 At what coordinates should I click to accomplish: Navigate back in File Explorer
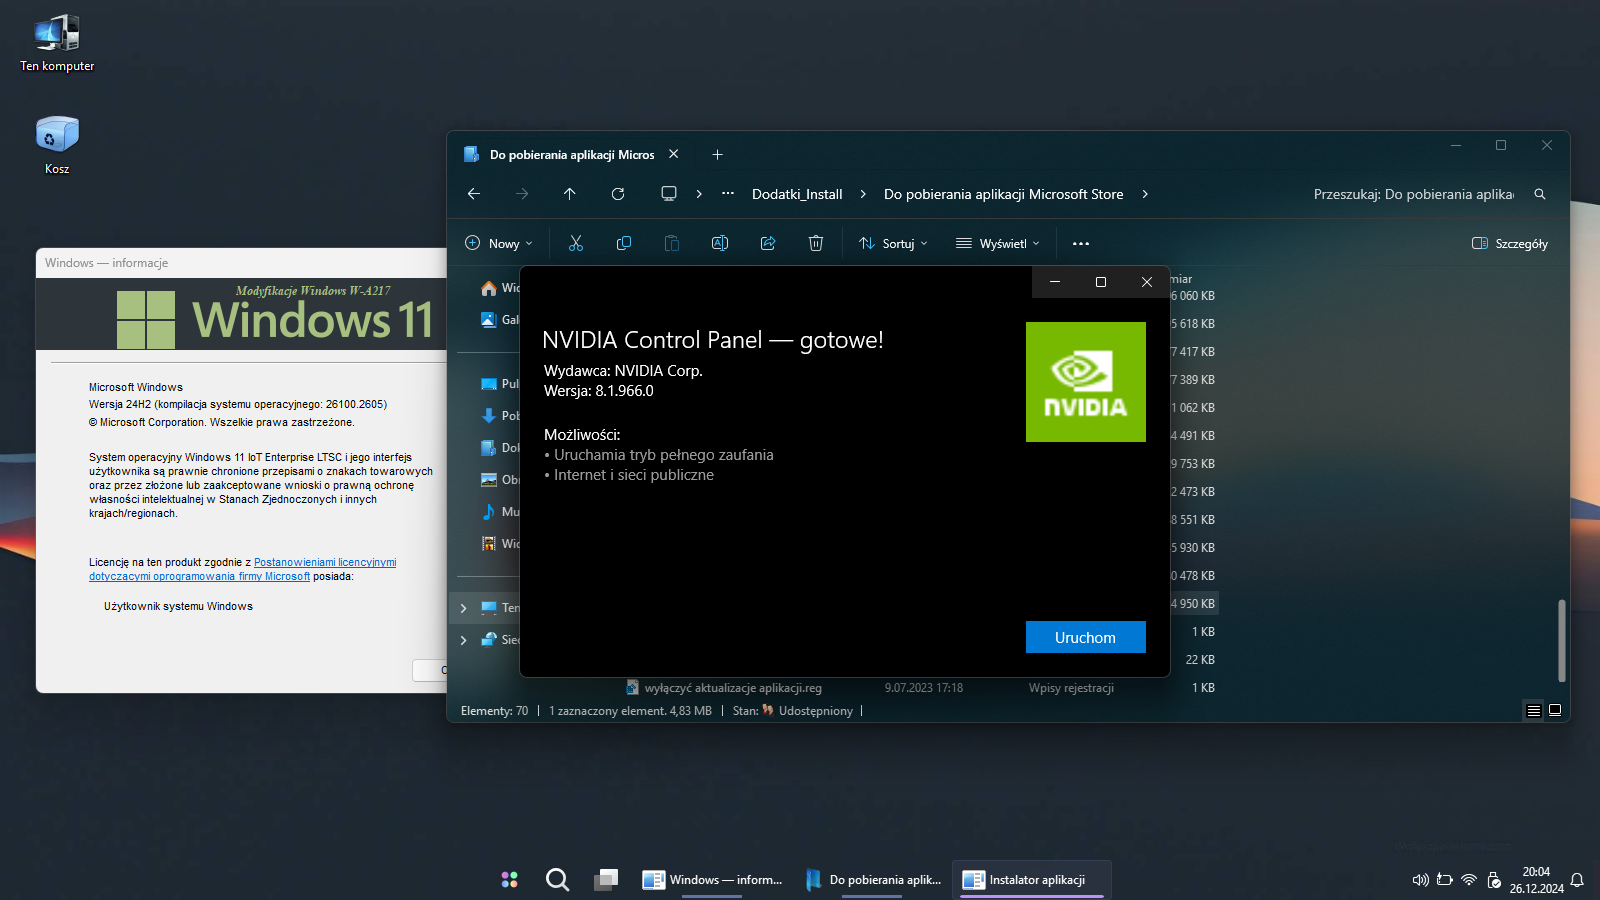pyautogui.click(x=474, y=194)
